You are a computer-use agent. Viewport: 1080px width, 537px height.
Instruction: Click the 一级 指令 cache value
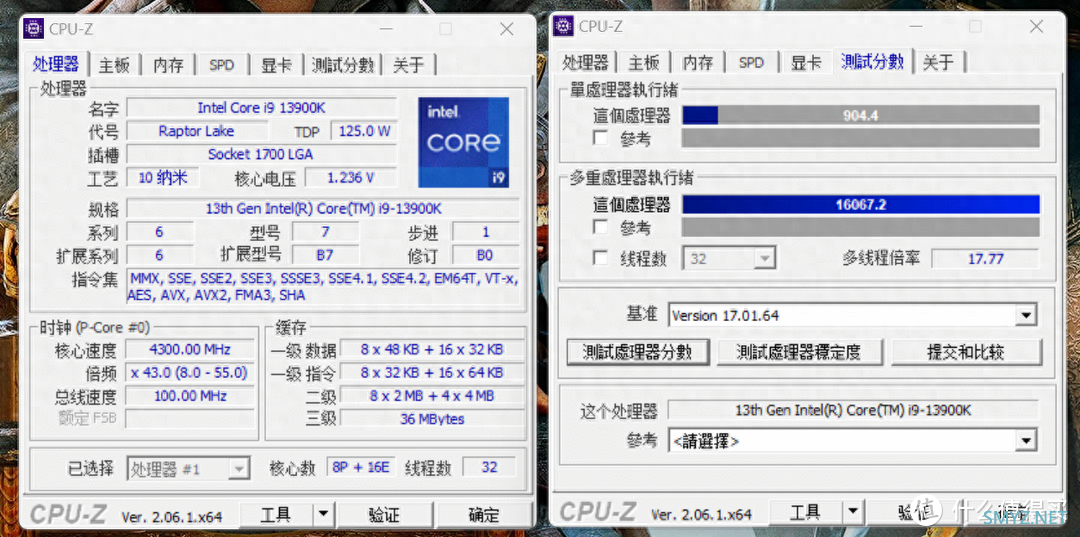pyautogui.click(x=433, y=373)
